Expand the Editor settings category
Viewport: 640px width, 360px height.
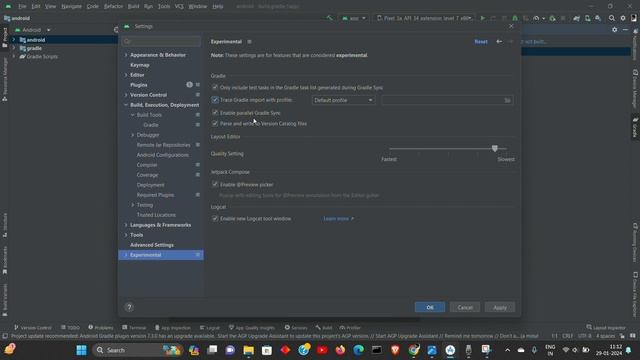(x=126, y=75)
